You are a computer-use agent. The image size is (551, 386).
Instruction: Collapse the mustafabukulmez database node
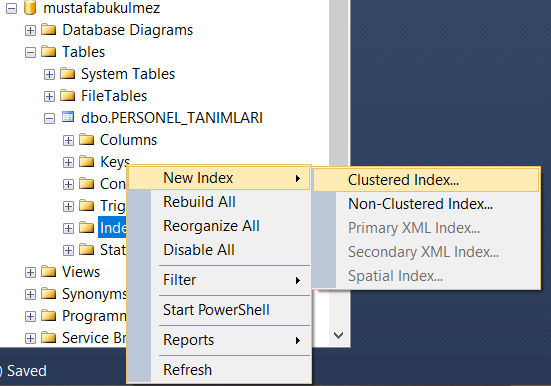tap(11, 8)
